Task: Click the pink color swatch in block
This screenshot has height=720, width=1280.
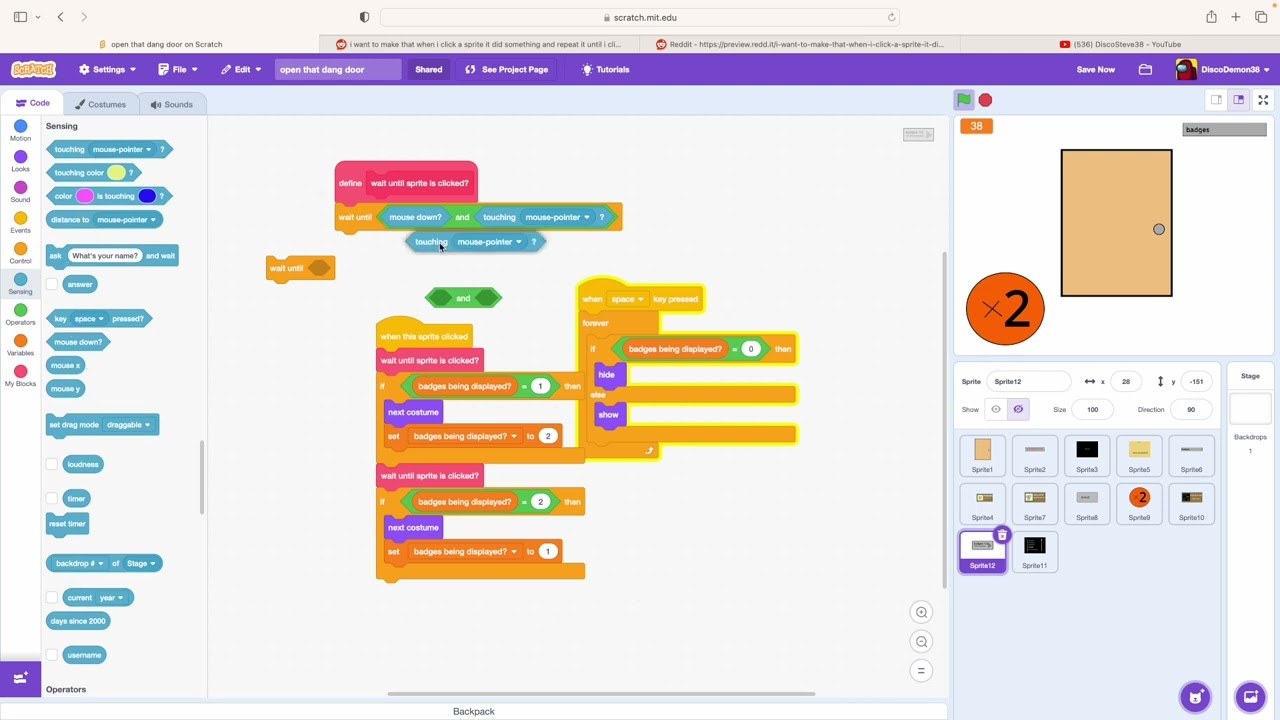Action: click(x=85, y=196)
